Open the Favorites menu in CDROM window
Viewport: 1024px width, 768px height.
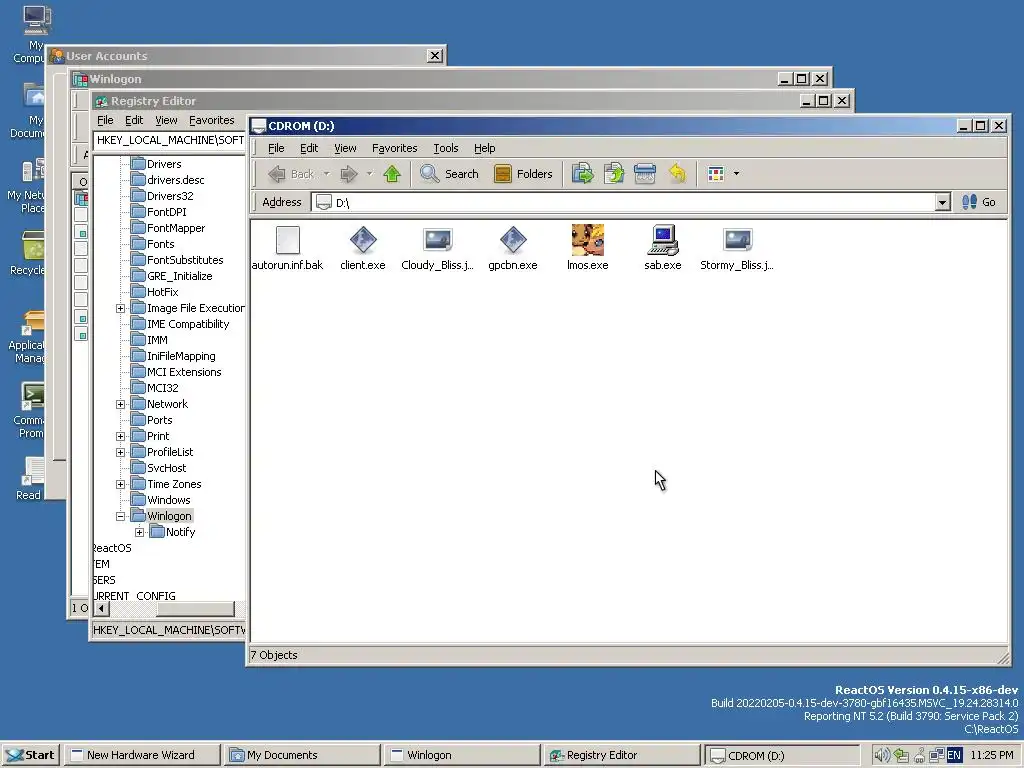[x=394, y=148]
